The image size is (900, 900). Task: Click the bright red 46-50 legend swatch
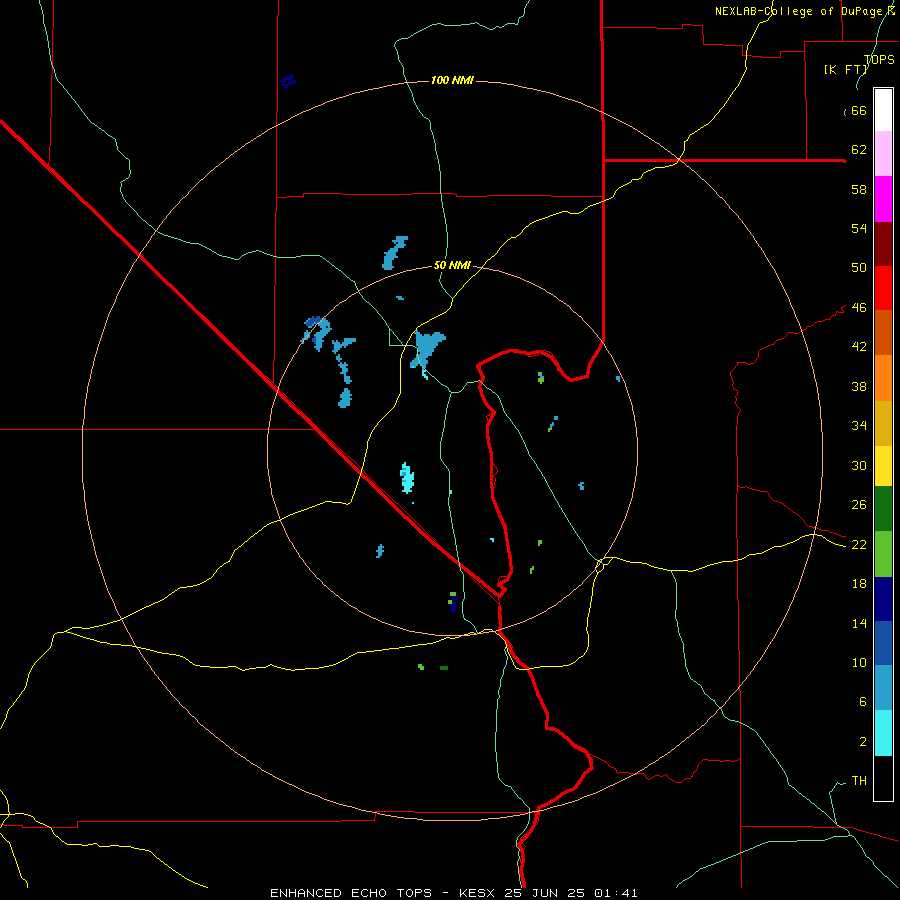(883, 288)
